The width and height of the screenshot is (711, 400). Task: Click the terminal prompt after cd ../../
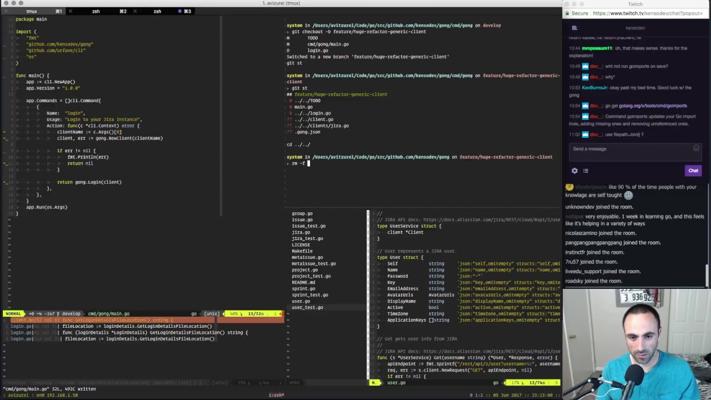(x=308, y=163)
